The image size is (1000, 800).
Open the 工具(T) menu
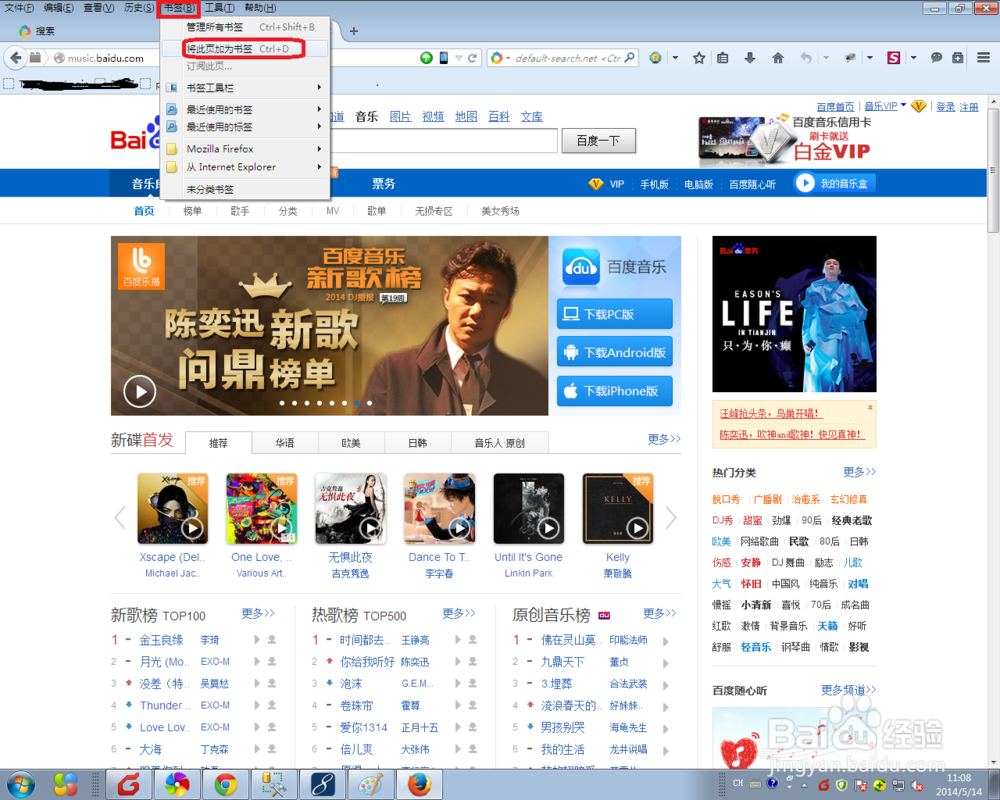pos(219,8)
